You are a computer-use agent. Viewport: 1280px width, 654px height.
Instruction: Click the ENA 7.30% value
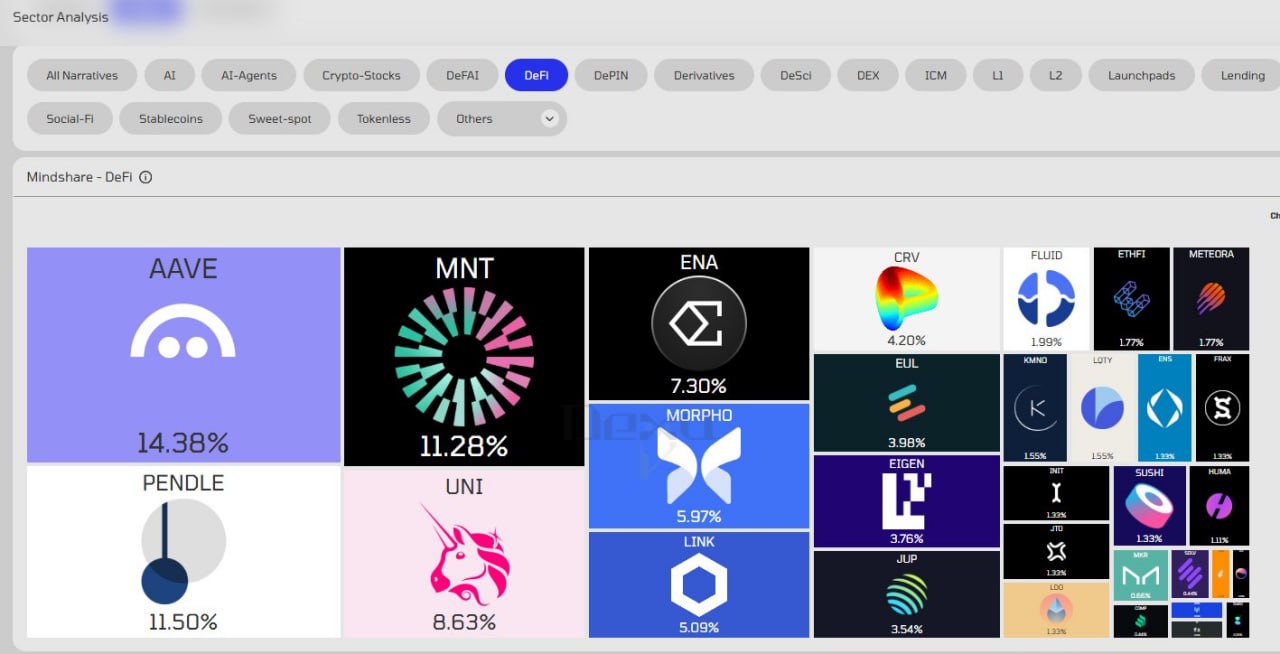[699, 386]
